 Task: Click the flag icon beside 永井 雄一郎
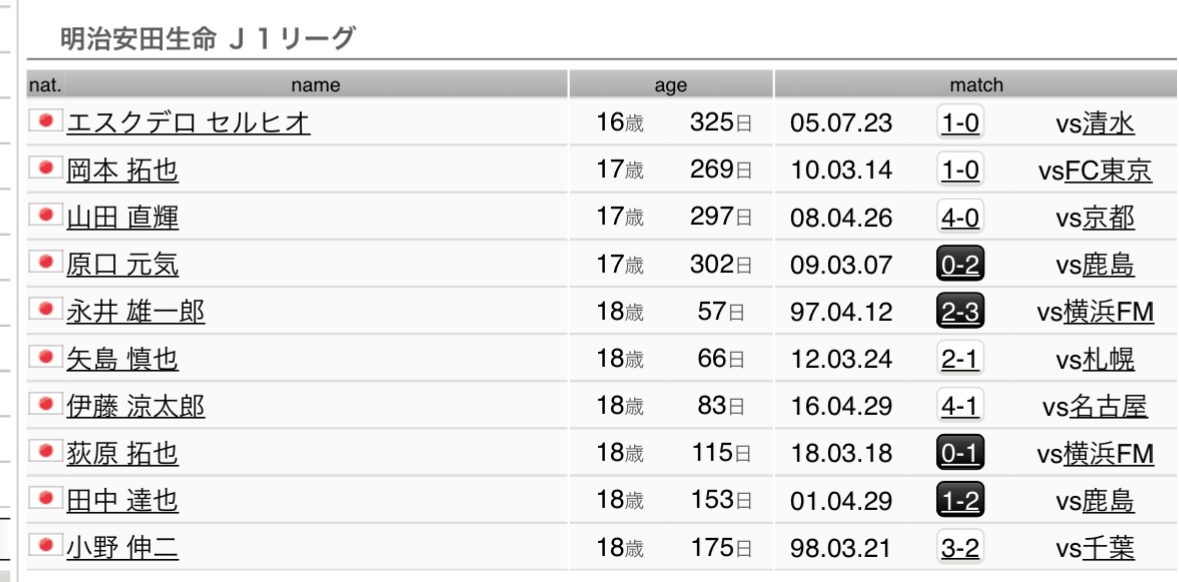click(45, 311)
